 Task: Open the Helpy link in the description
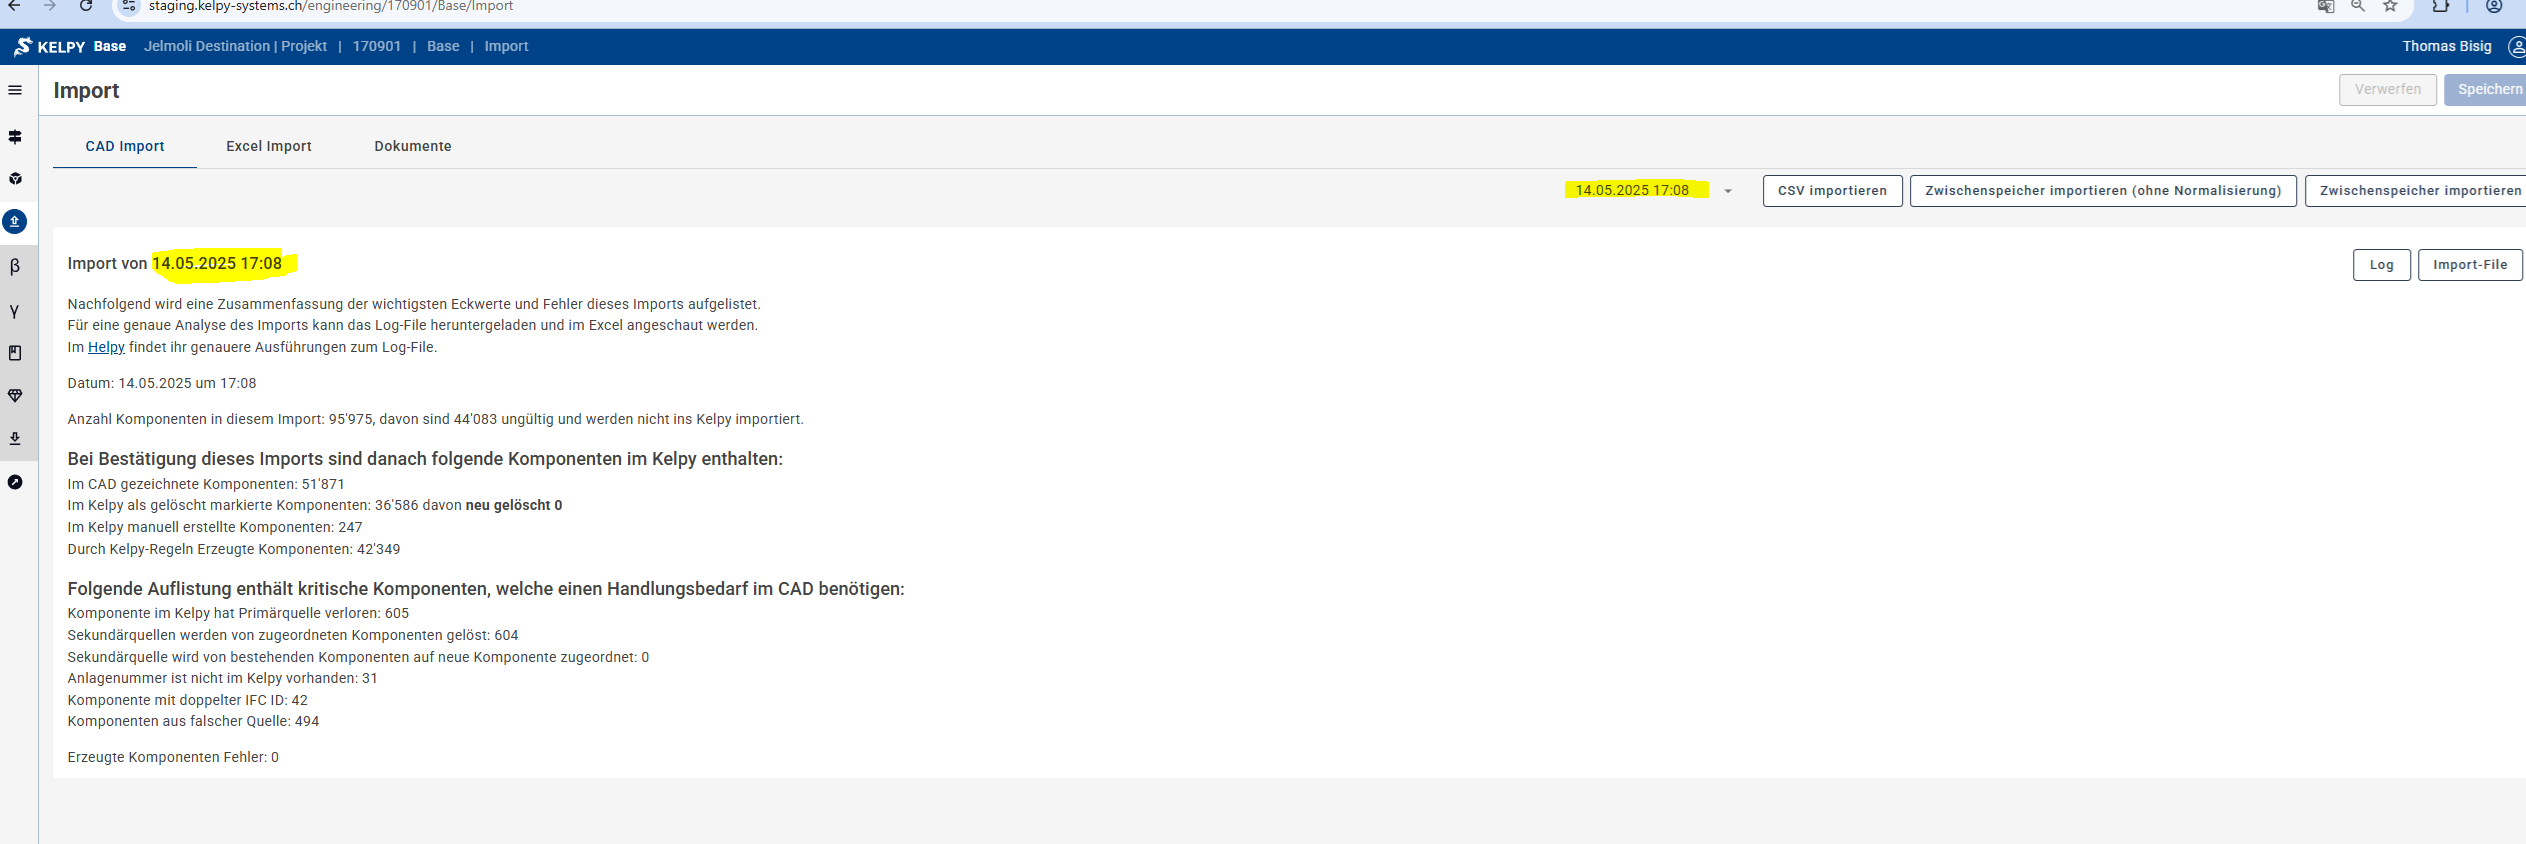point(106,347)
